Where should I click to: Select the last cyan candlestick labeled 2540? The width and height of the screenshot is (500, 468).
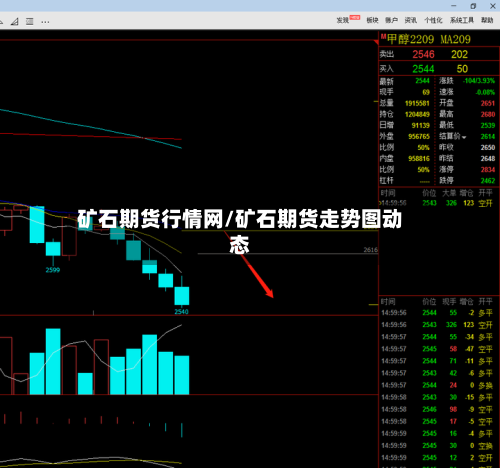click(x=182, y=296)
